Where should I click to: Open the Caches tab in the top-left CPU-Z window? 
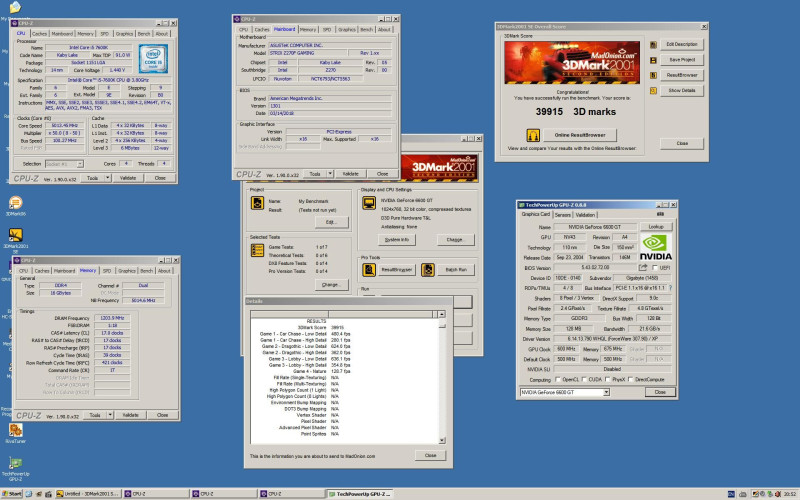click(x=41, y=33)
